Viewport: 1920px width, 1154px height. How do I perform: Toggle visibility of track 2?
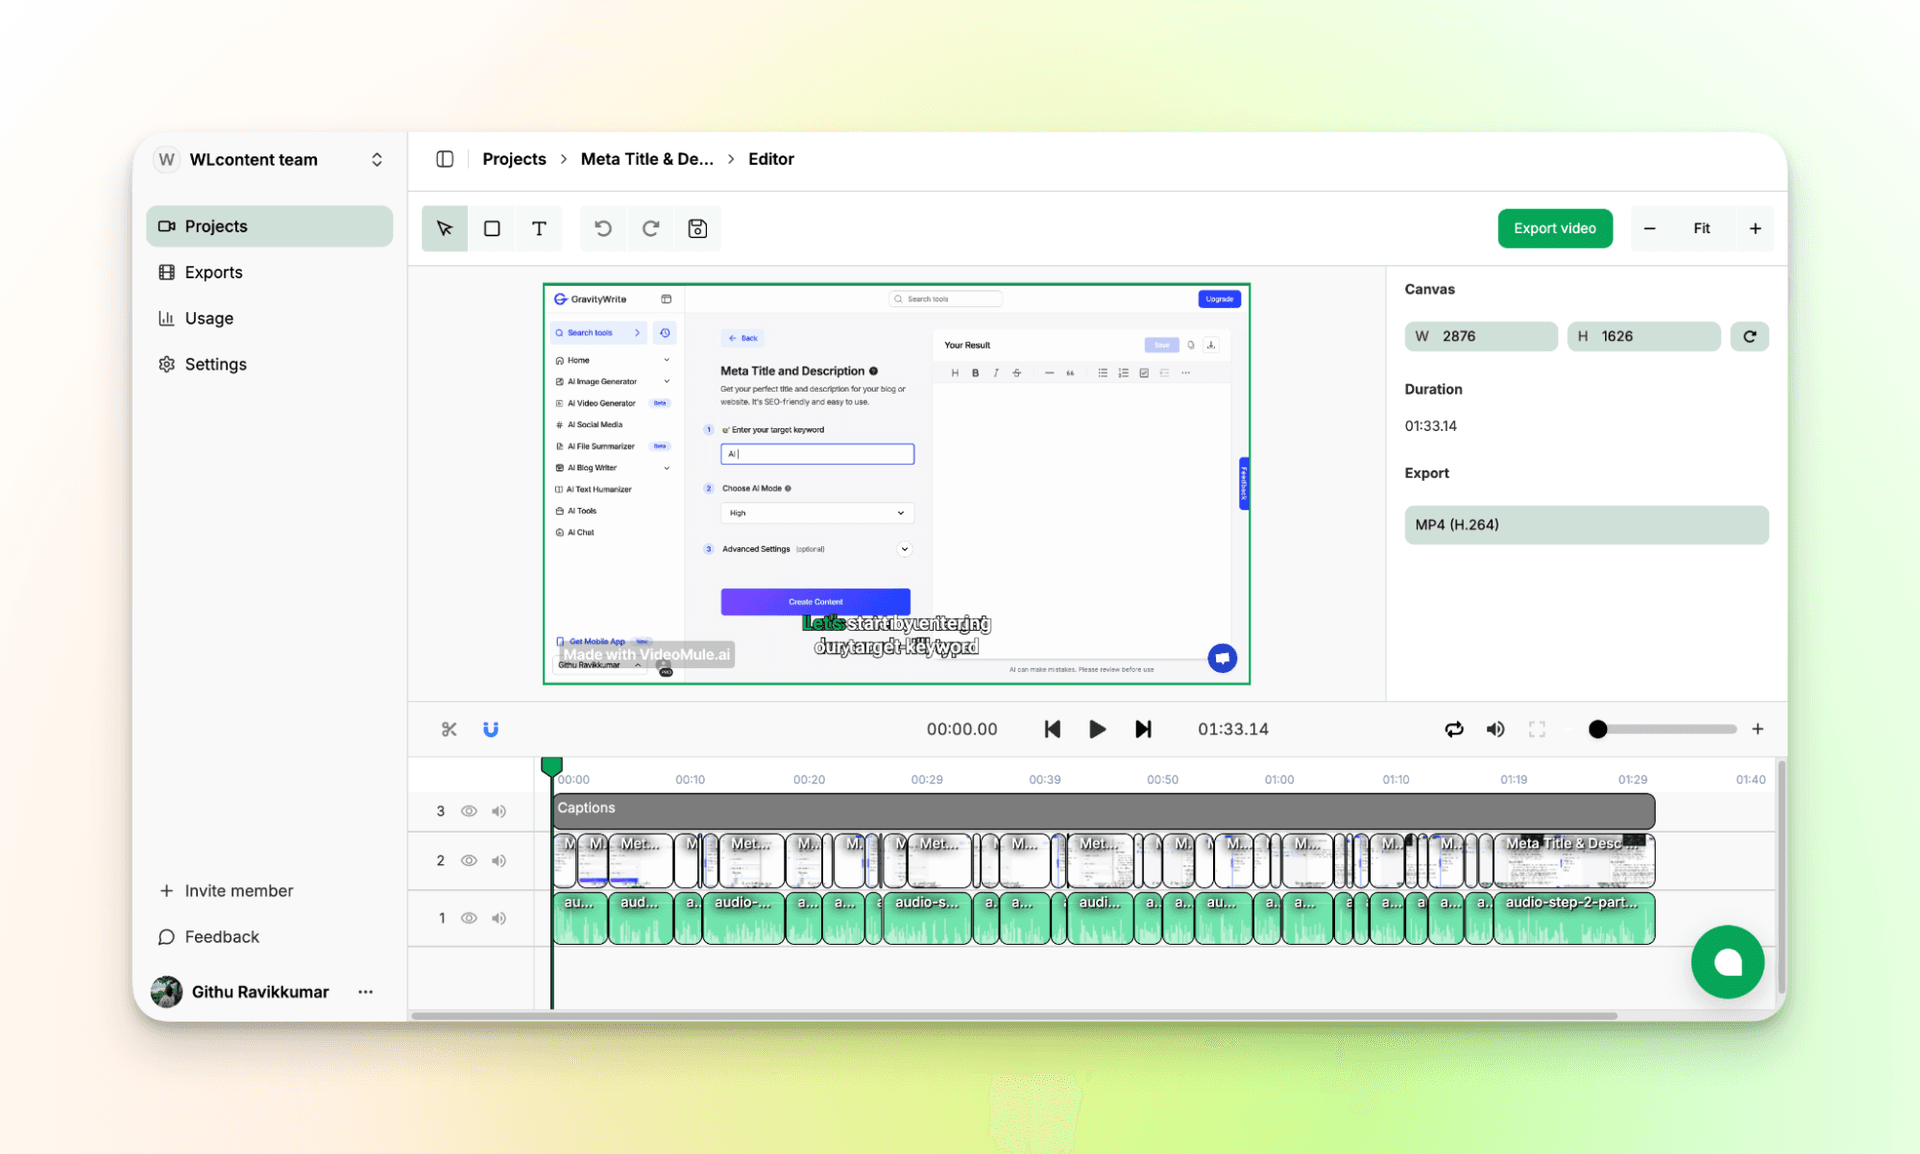tap(469, 860)
